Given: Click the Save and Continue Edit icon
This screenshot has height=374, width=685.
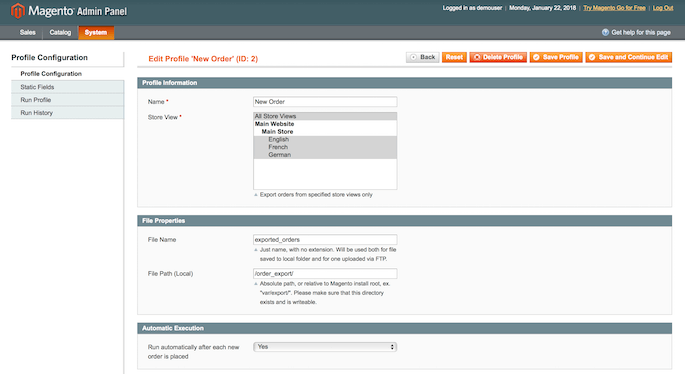Looking at the screenshot, I should 592,57.
